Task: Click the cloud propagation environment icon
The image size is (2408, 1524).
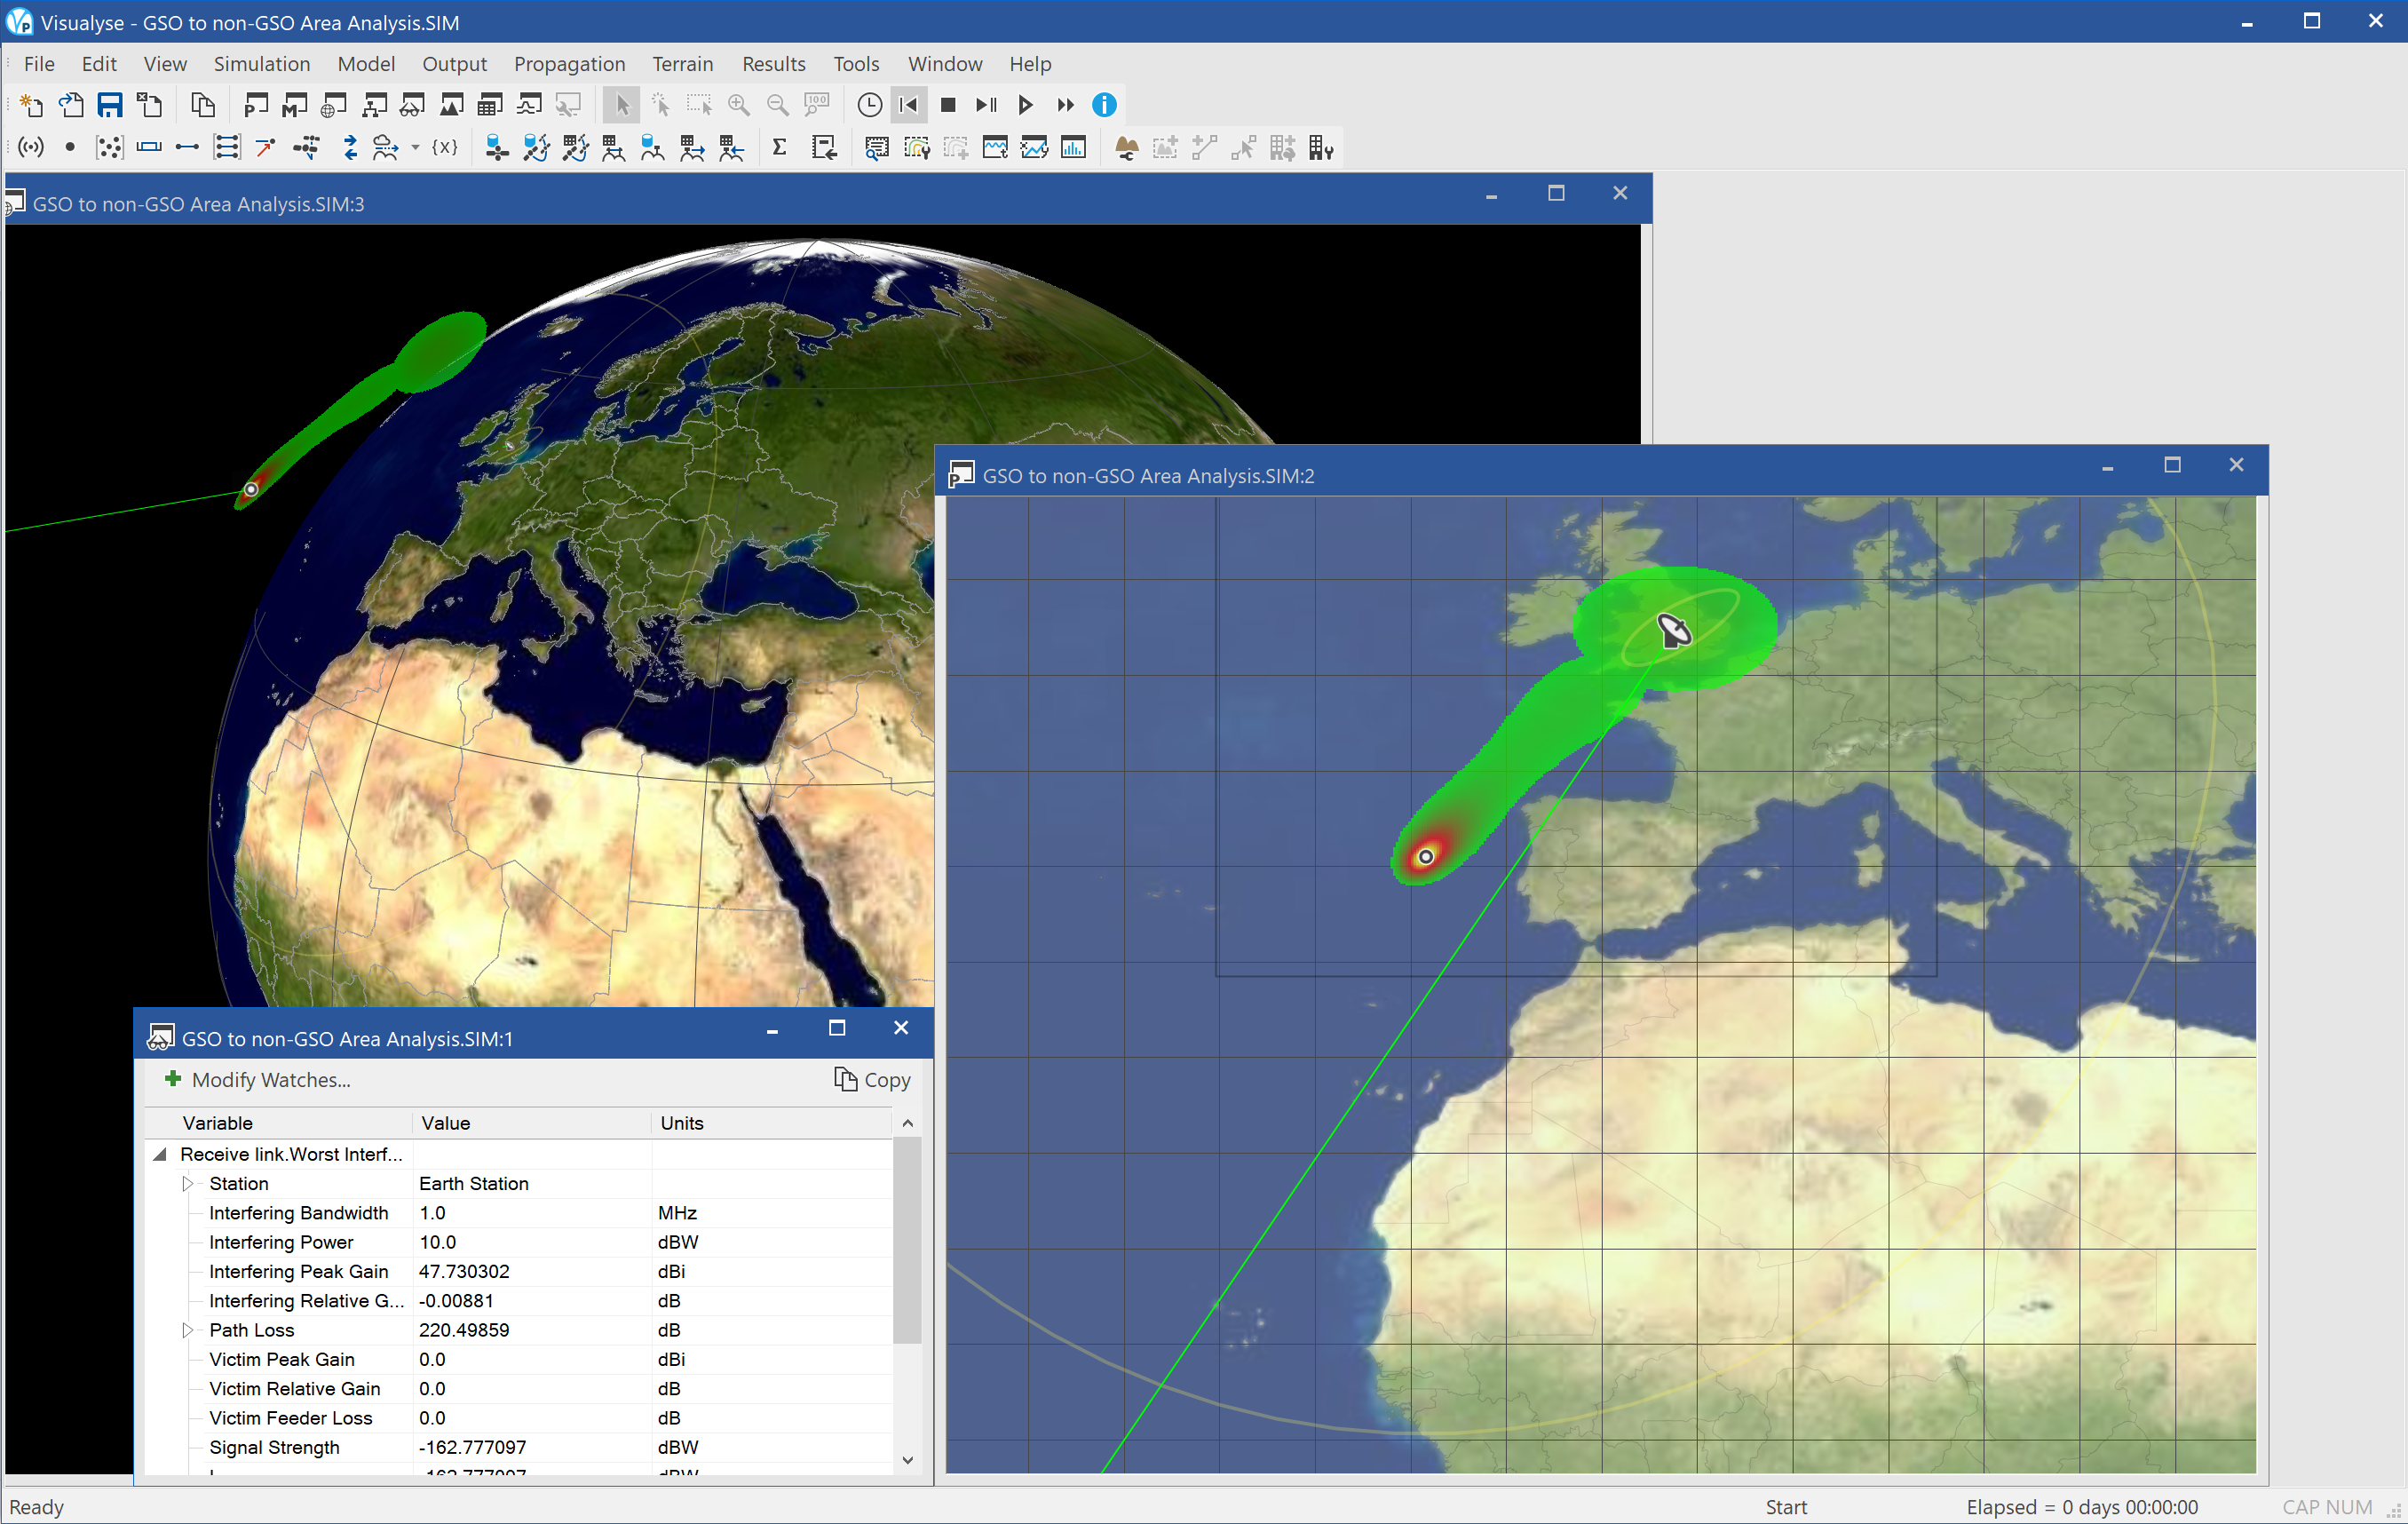Action: [385, 148]
